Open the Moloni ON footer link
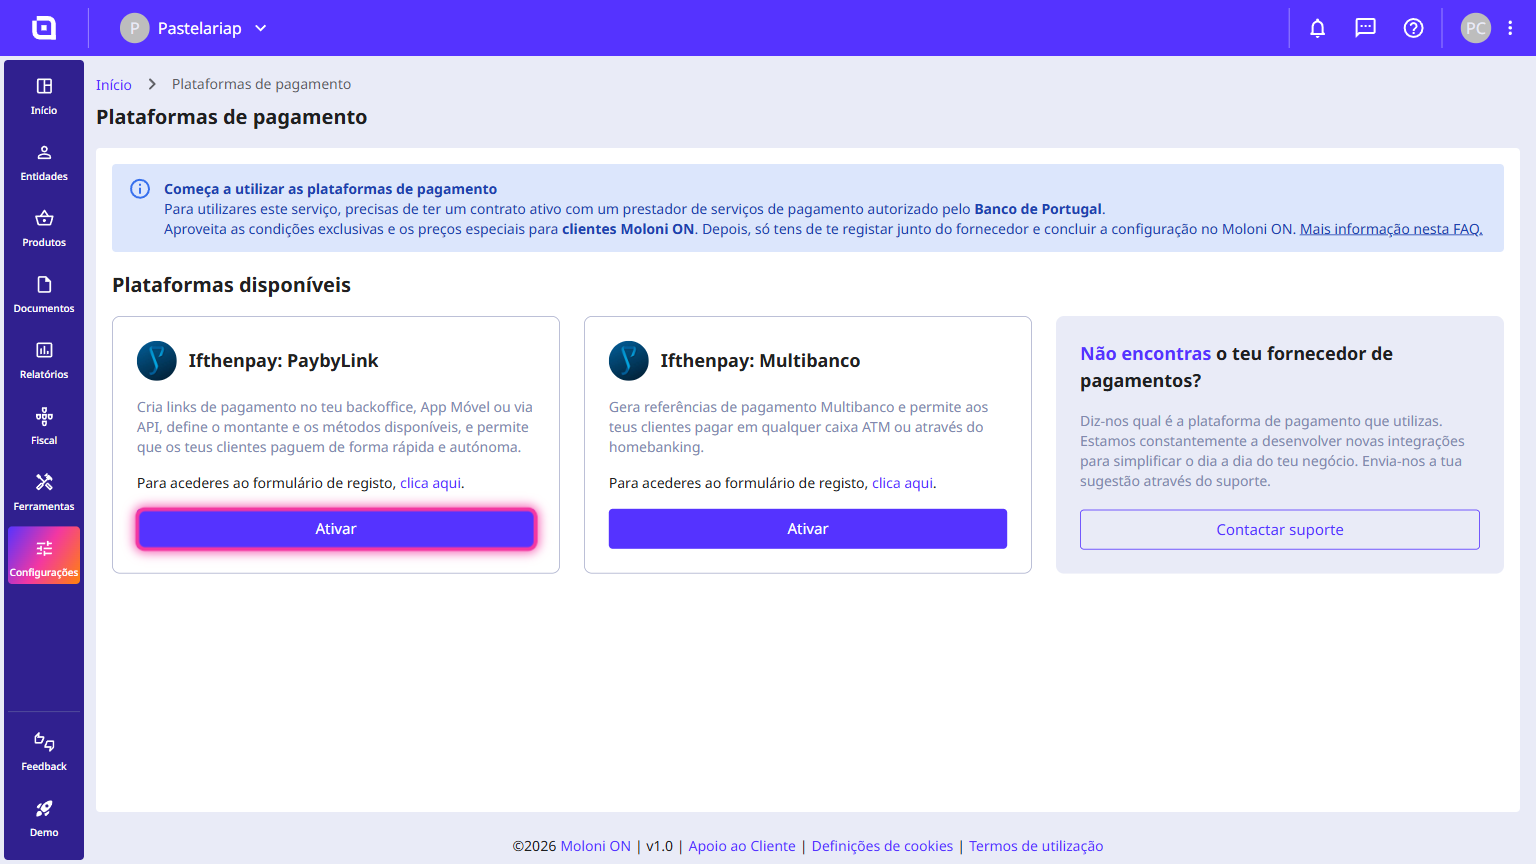Viewport: 1536px width, 864px height. (596, 846)
